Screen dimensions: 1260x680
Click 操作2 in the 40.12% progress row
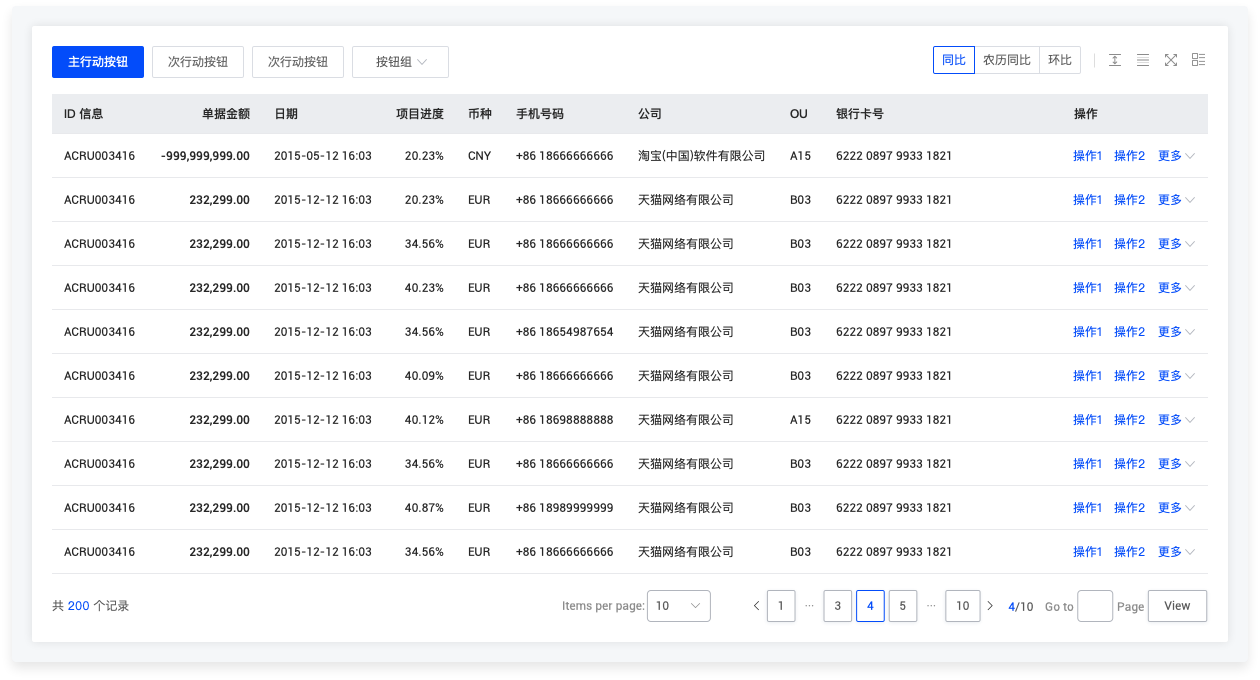tap(1129, 420)
